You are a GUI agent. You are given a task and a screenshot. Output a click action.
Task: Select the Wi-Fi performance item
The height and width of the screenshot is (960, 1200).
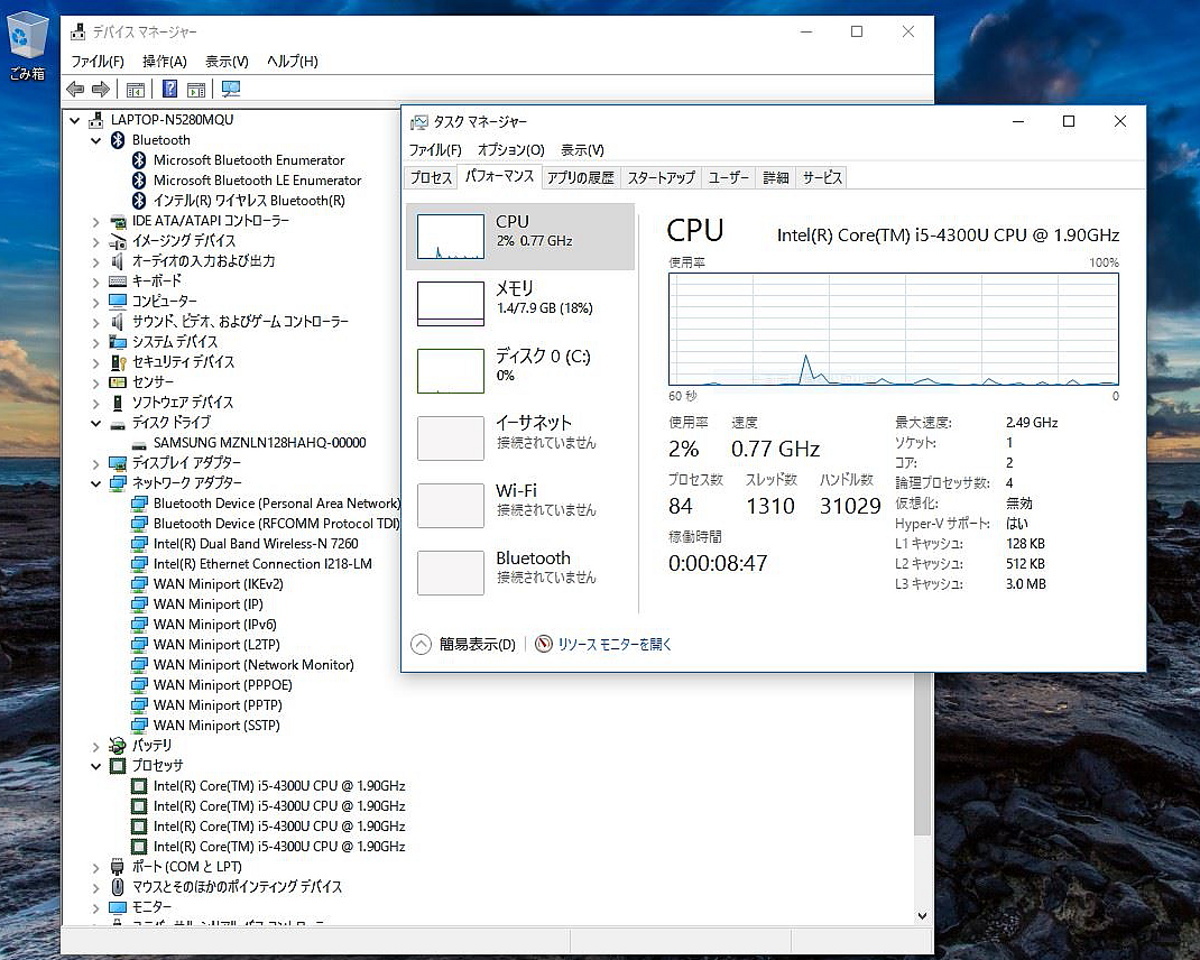(520, 505)
